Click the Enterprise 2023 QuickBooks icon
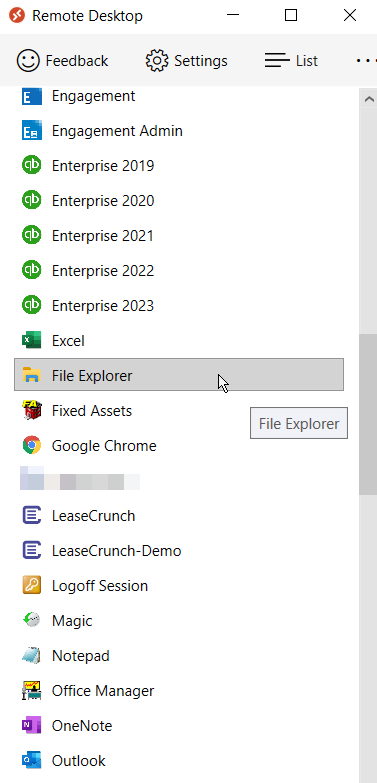 (x=32, y=306)
